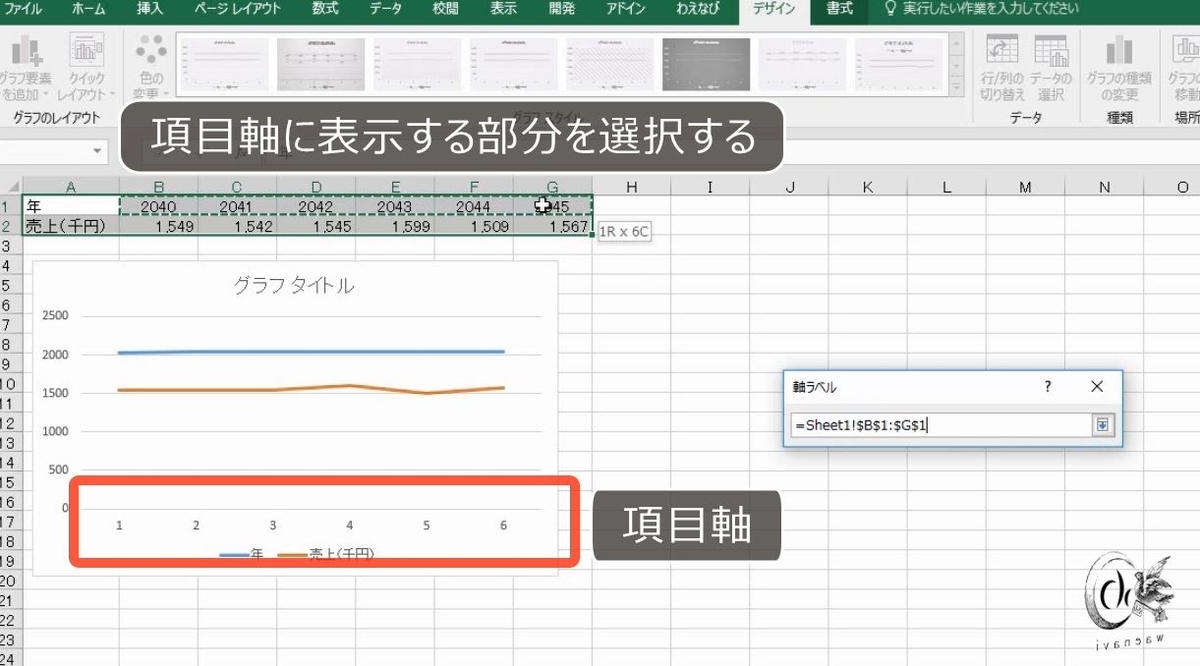Click the 実行したい作業を入力してください search box

[x=990, y=9]
